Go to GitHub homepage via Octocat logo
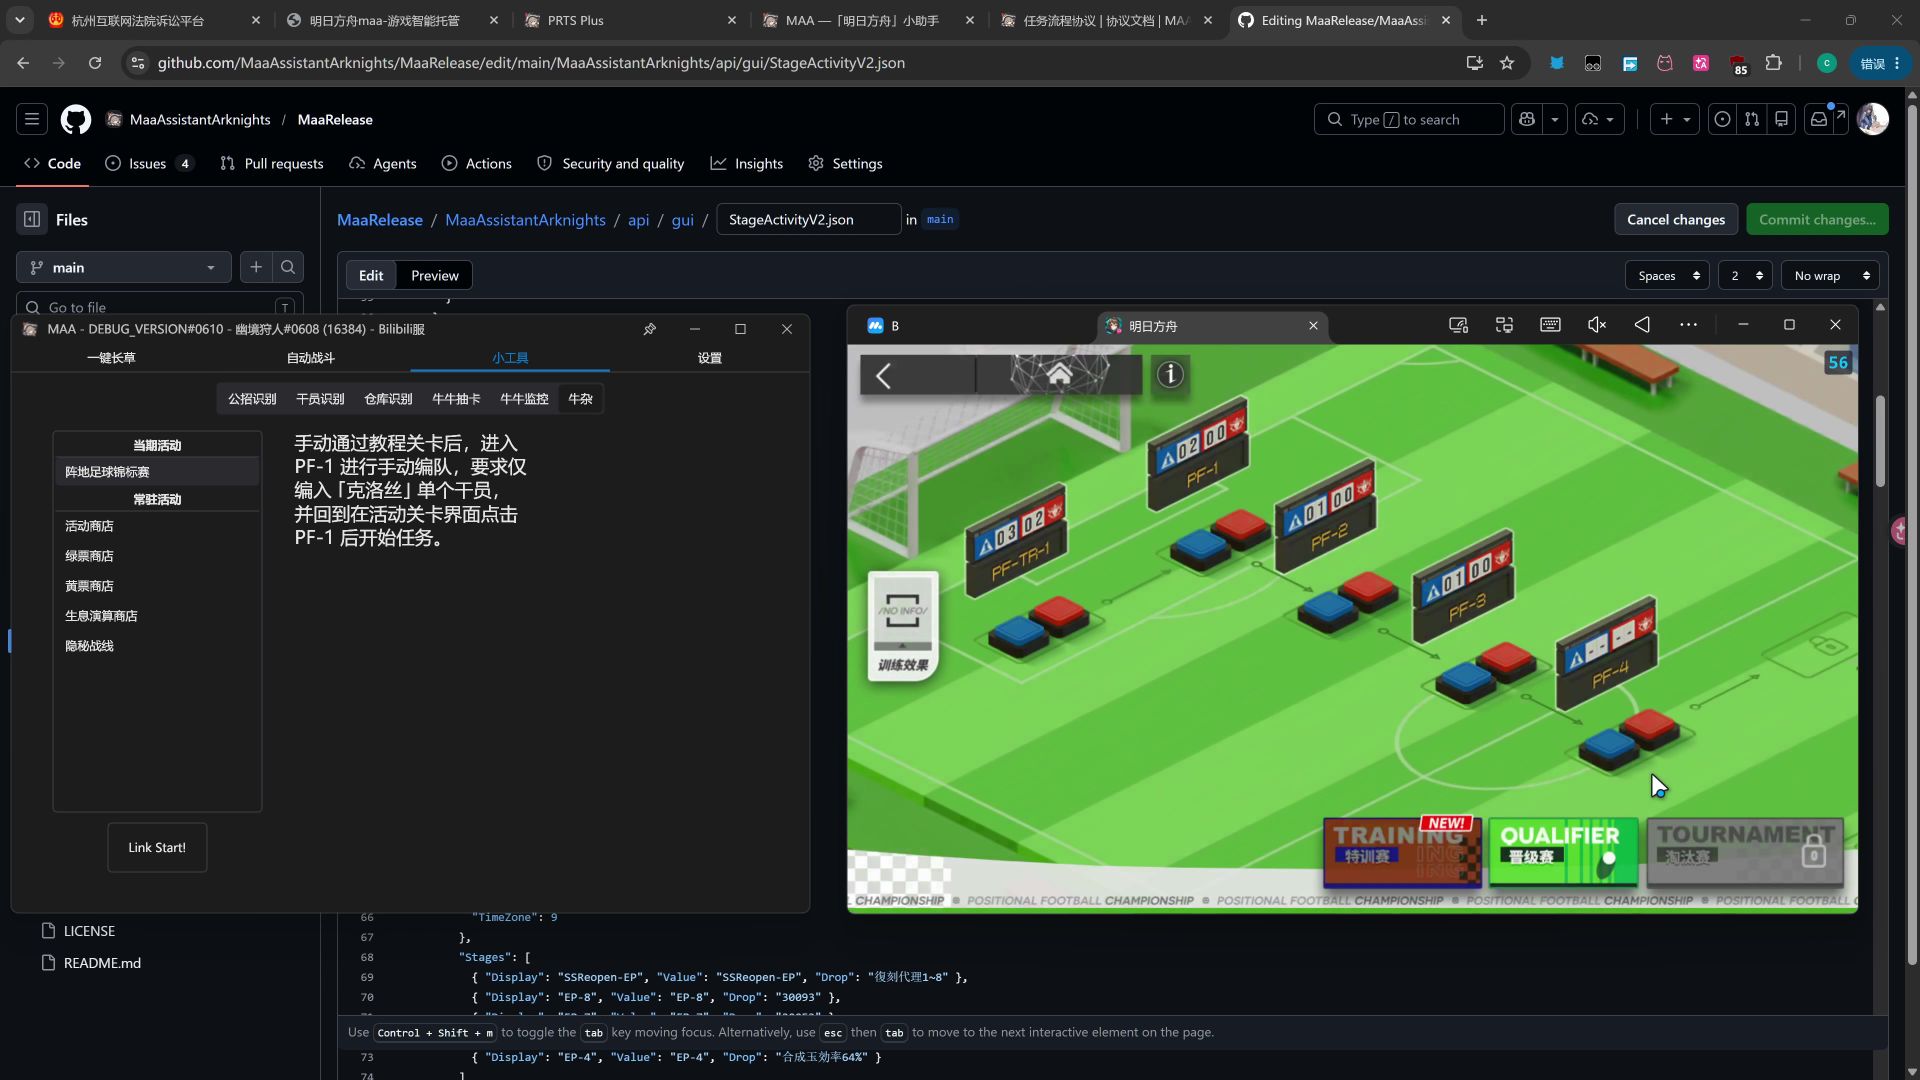The width and height of the screenshot is (1920, 1080). click(x=76, y=119)
